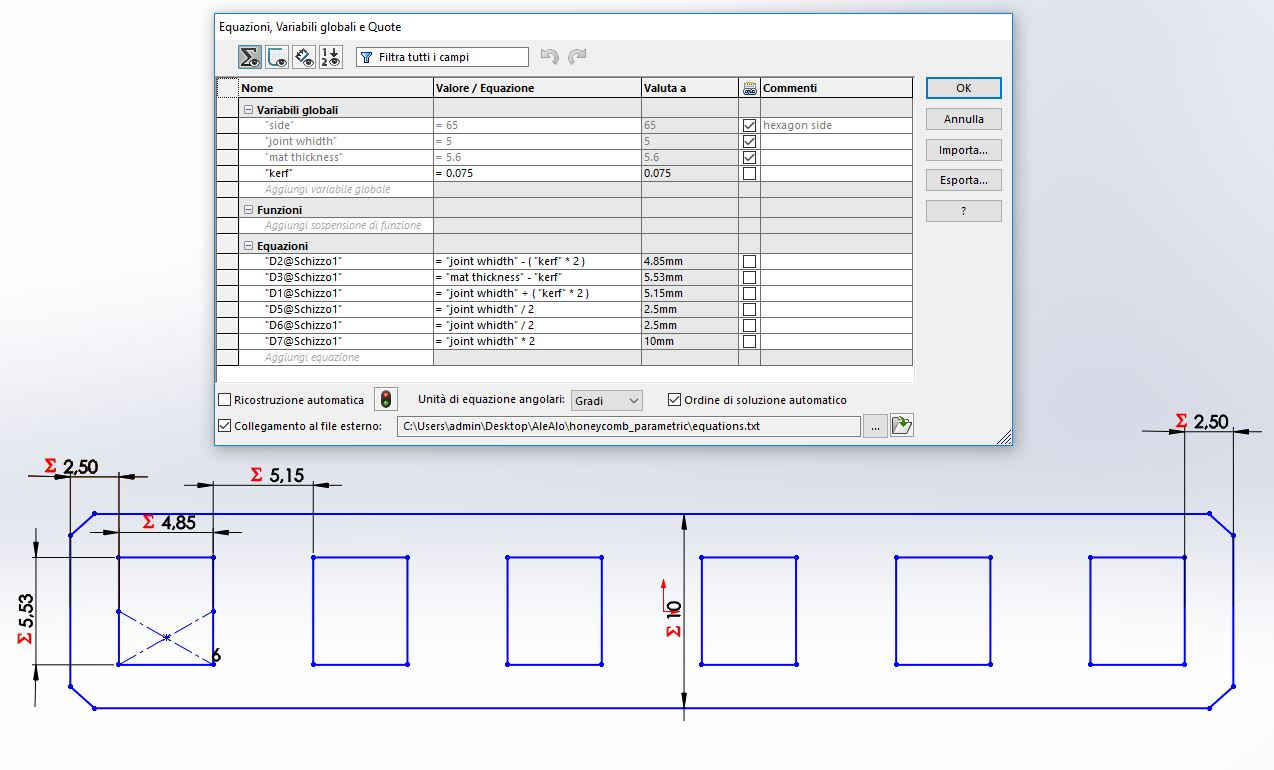Click the Nome column header
Screen dimensions: 1274x770
pos(336,88)
